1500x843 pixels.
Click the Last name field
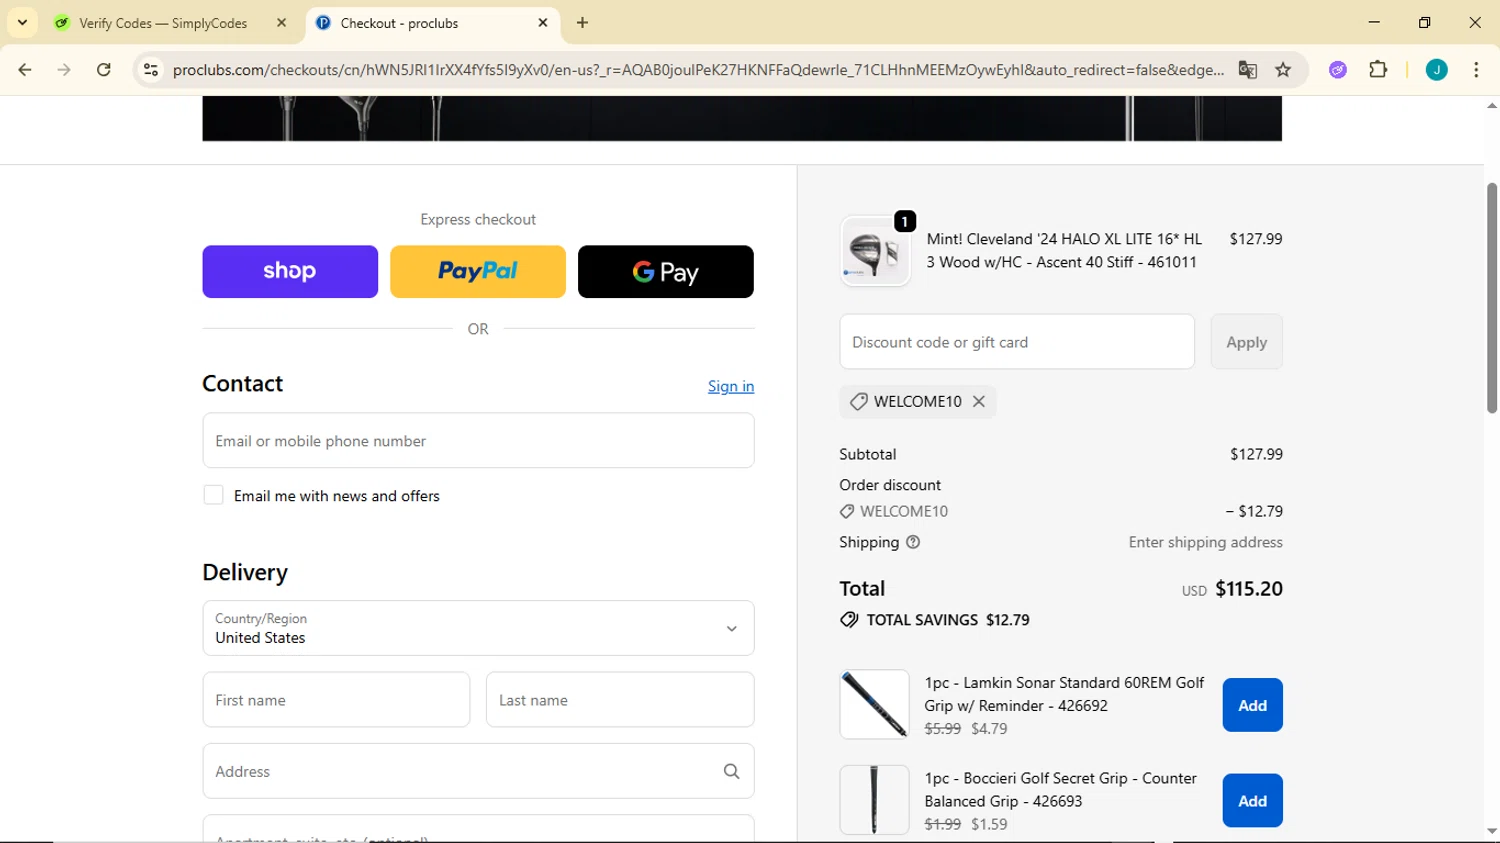(620, 700)
